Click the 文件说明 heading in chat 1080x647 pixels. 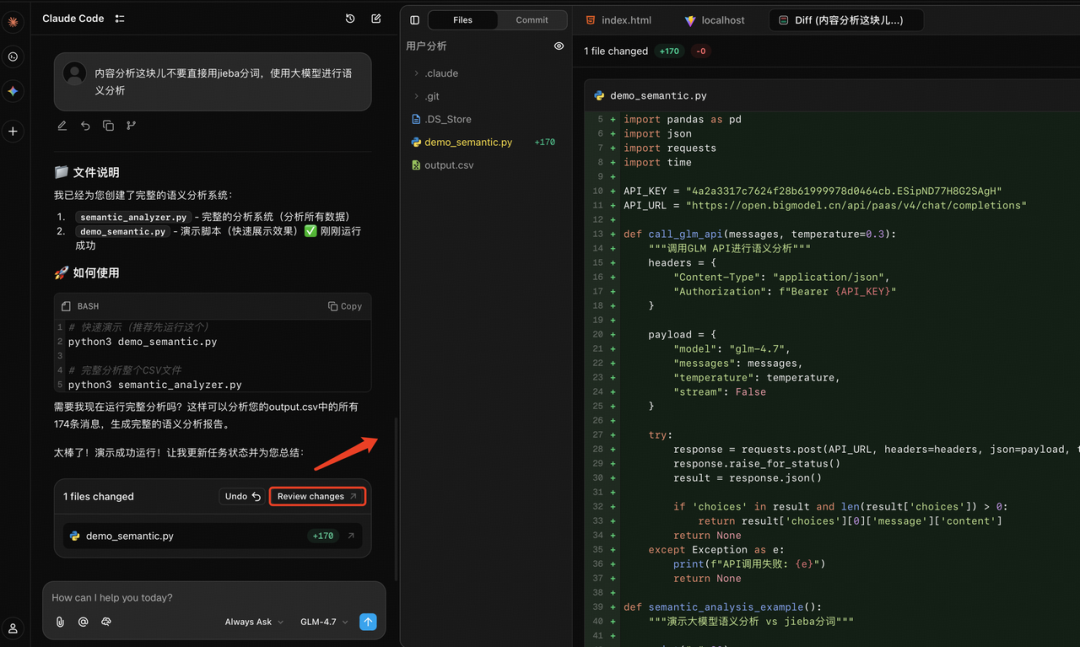point(96,172)
